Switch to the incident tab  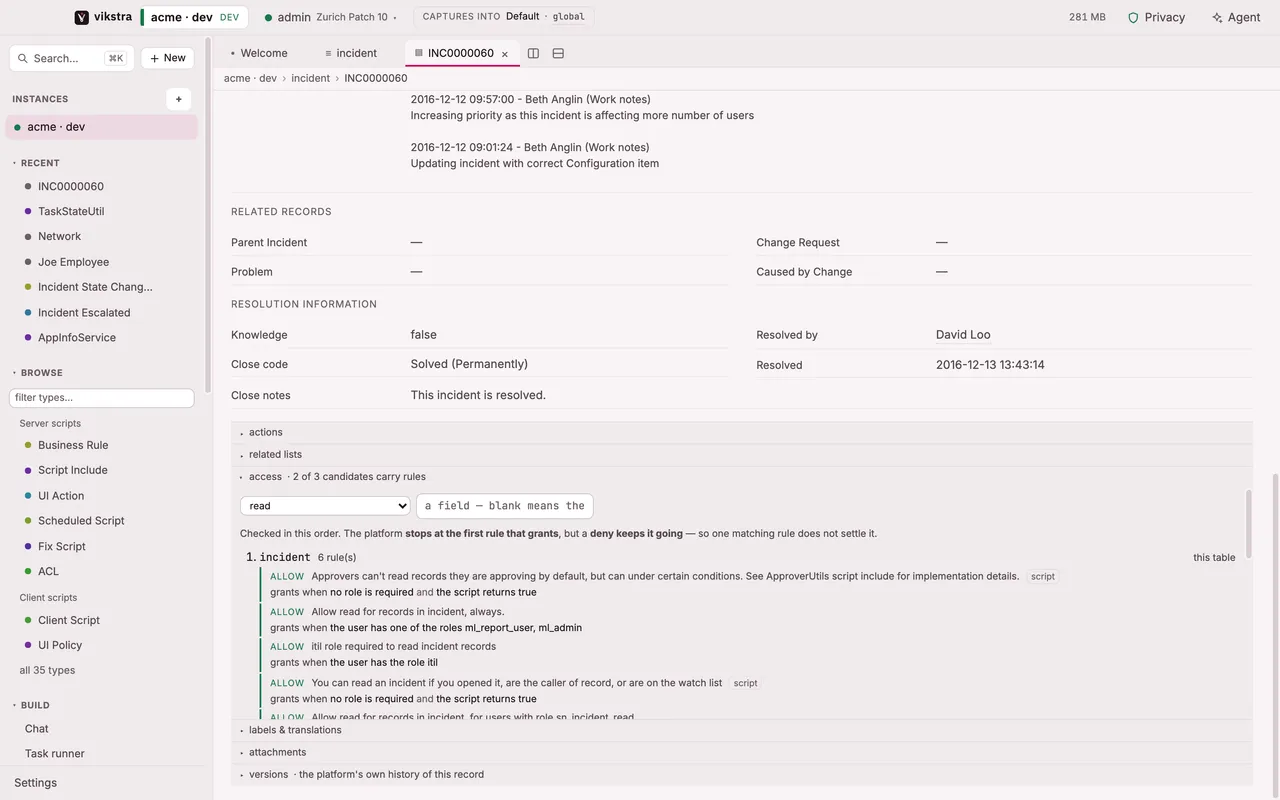(x=351, y=53)
